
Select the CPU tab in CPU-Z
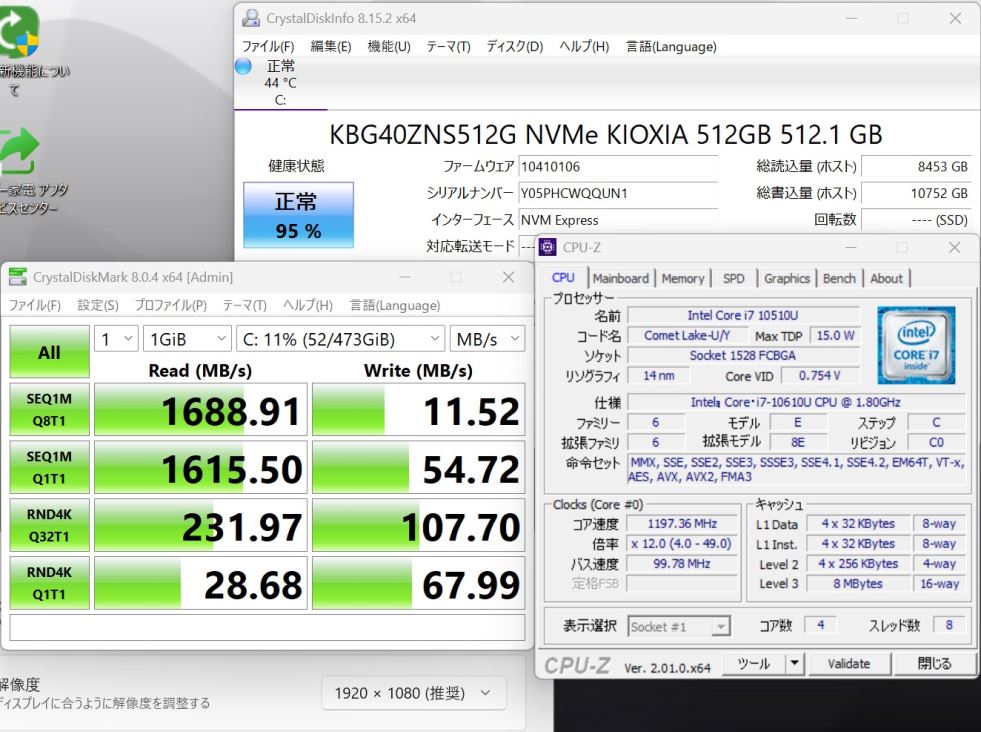point(563,278)
